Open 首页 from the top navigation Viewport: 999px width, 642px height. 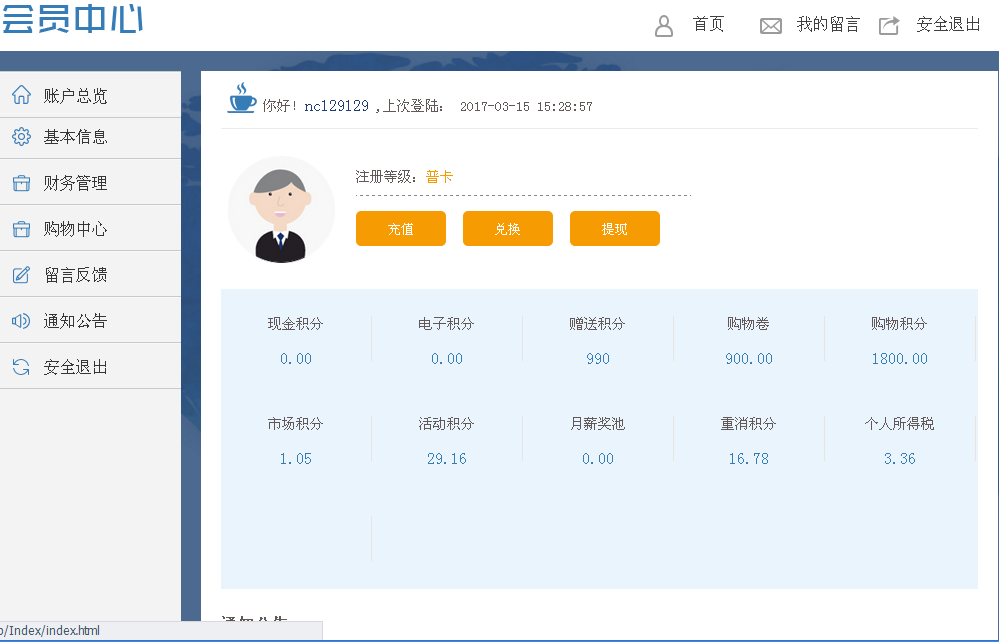(x=708, y=25)
